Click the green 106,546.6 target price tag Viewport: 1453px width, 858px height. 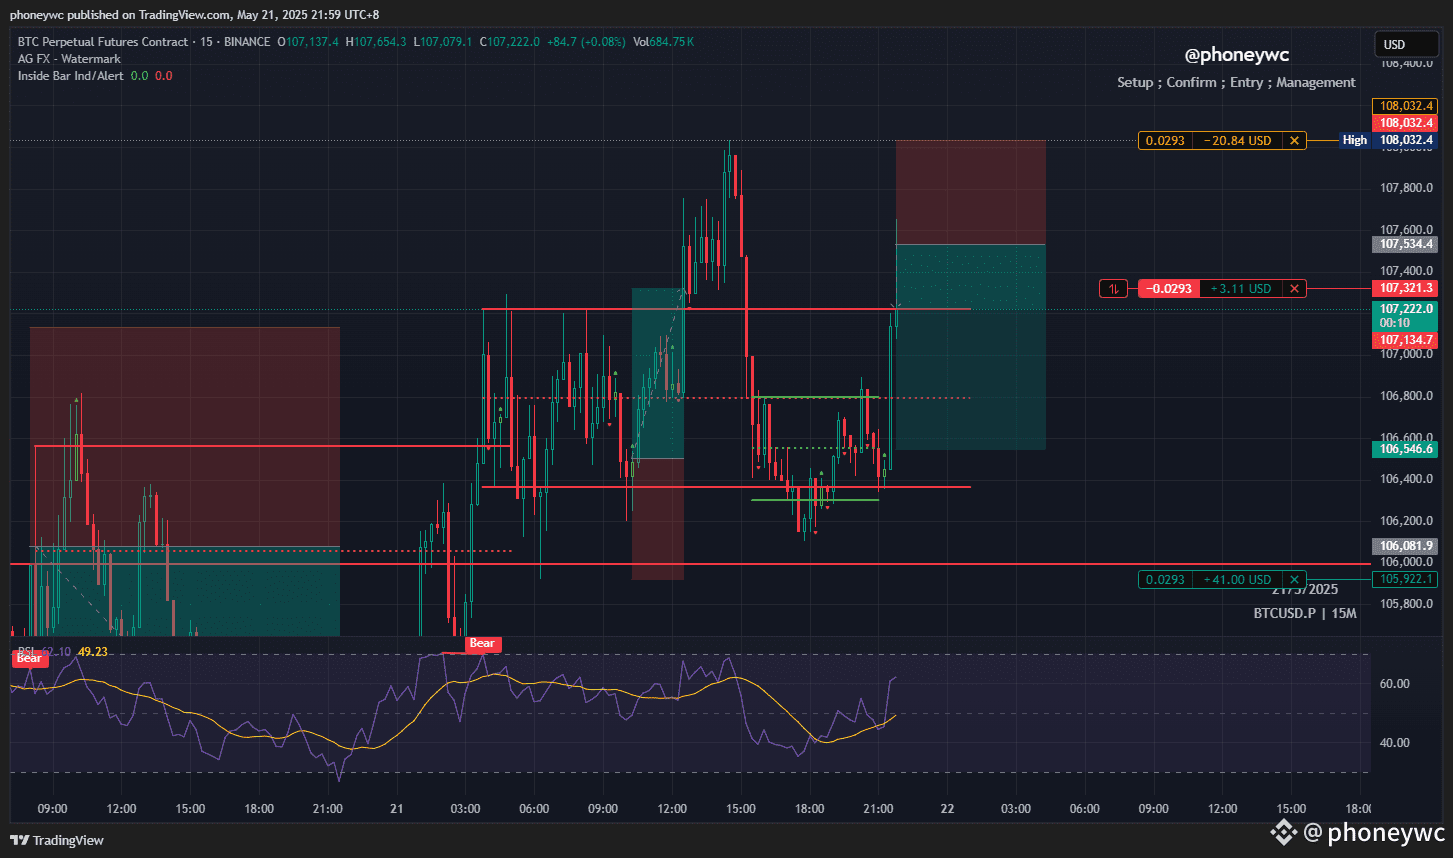1406,449
